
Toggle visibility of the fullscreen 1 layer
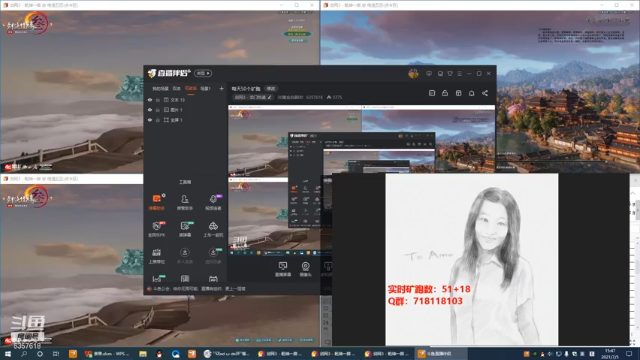150,120
